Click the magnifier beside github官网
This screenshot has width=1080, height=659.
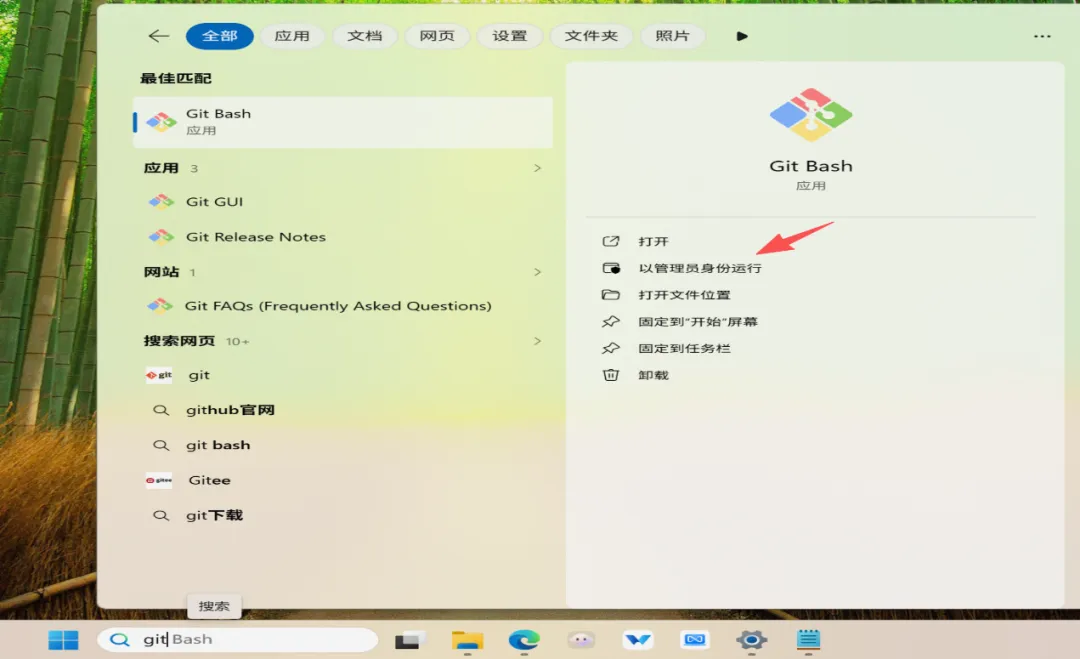(160, 410)
